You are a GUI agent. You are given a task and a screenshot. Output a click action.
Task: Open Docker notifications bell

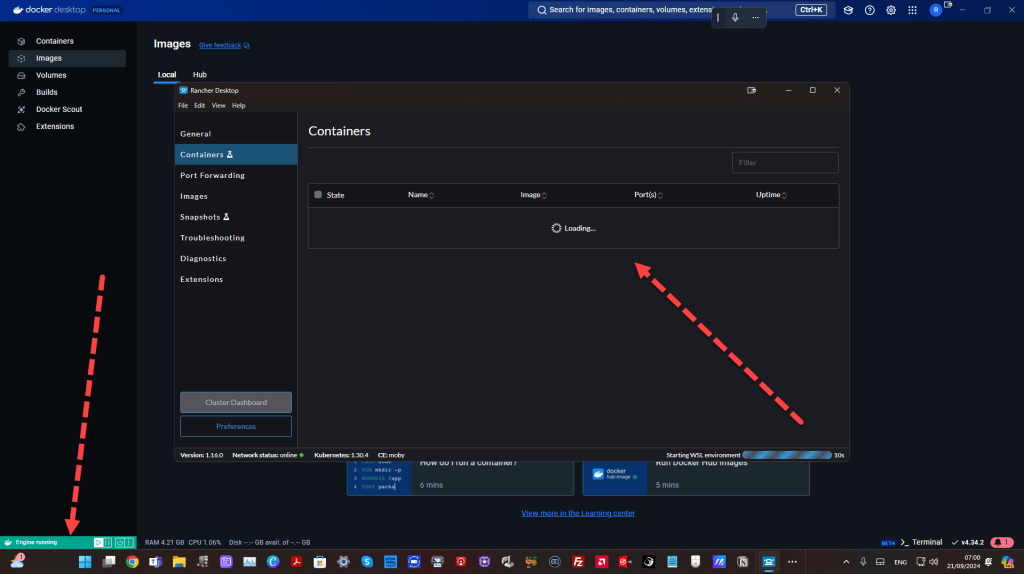[x=1002, y=542]
